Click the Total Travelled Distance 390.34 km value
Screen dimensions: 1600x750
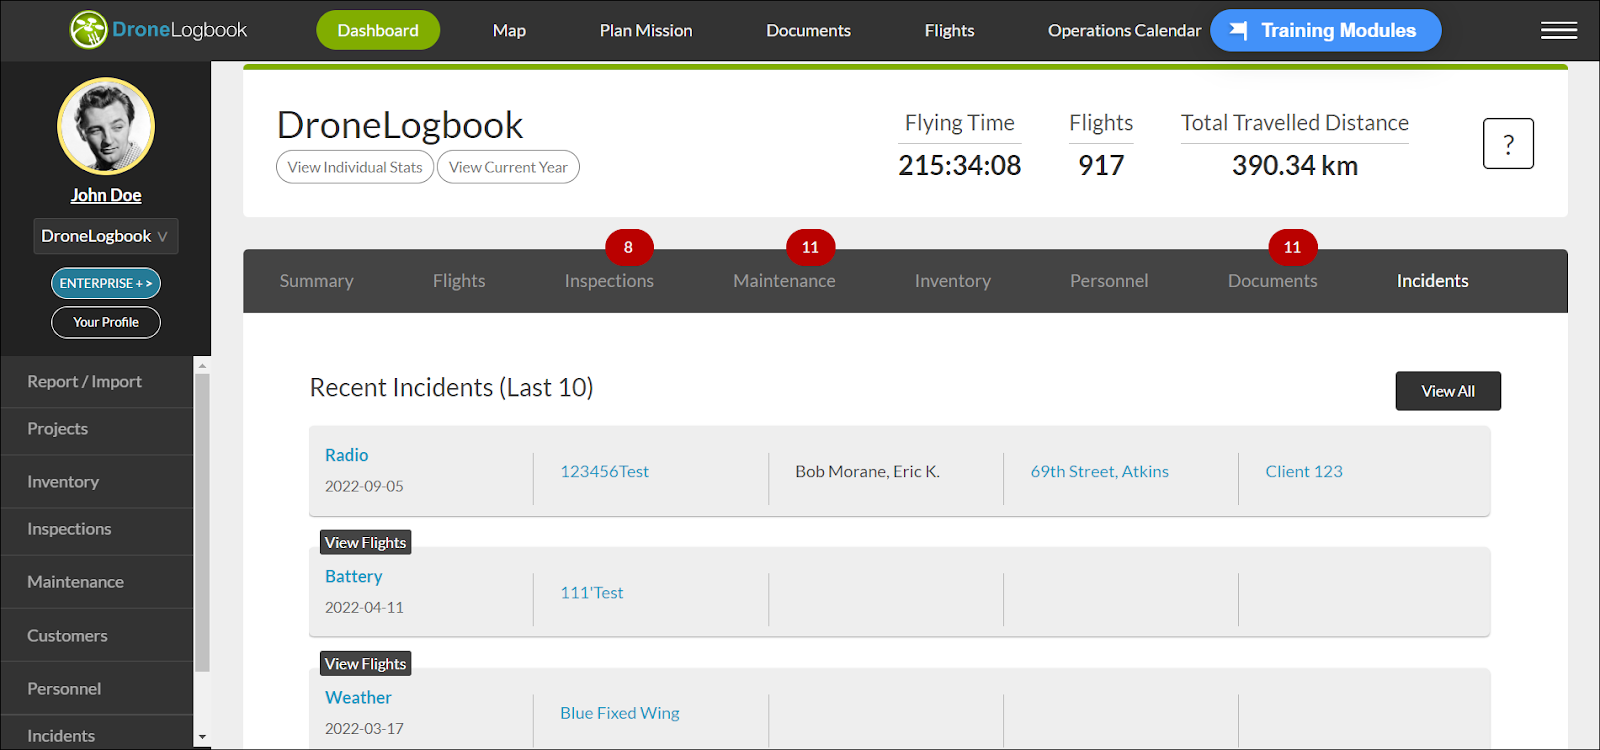pyautogui.click(x=1295, y=165)
